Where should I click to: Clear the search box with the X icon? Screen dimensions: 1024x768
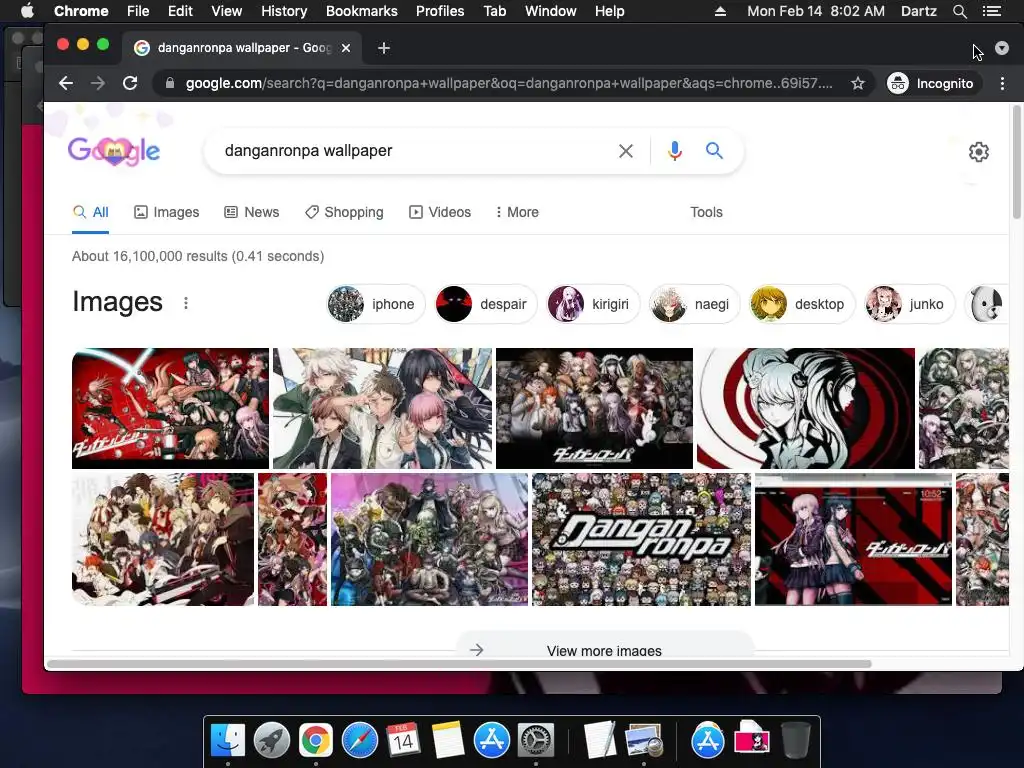pyautogui.click(x=626, y=151)
